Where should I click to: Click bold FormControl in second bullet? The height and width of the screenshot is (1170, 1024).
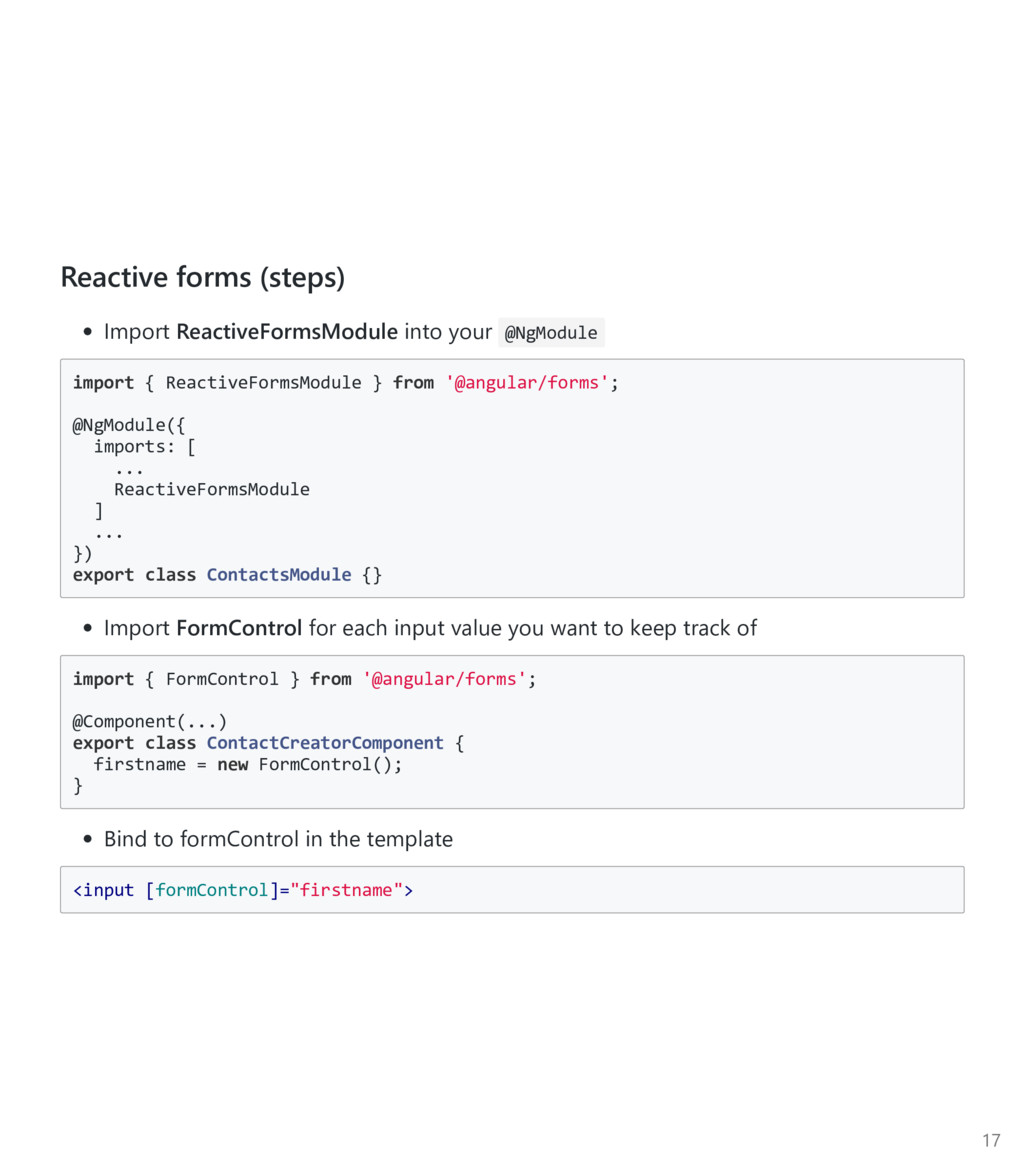(x=239, y=628)
